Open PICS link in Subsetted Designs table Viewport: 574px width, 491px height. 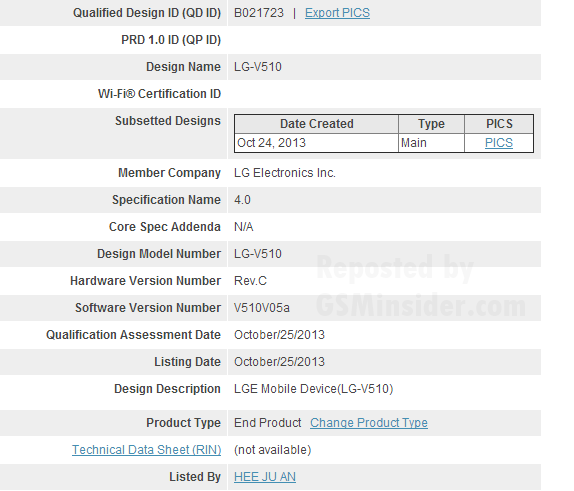click(499, 142)
